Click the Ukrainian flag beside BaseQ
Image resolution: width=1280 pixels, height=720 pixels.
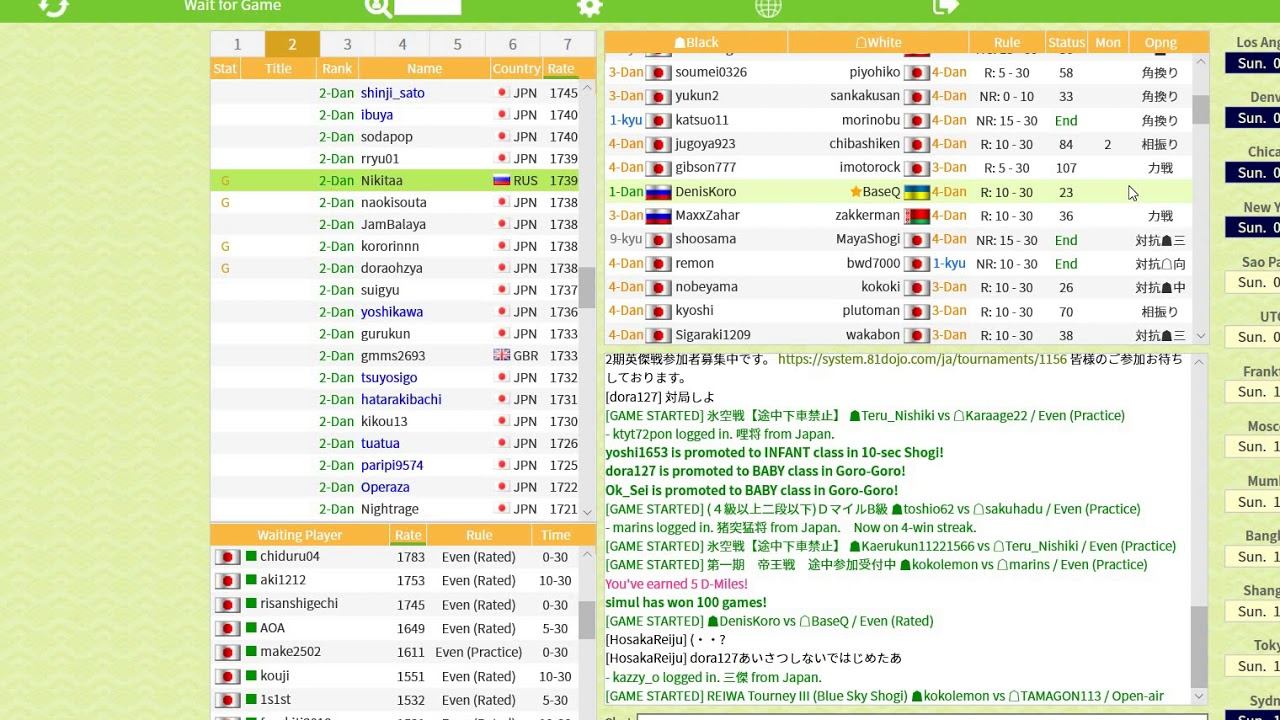[x=917, y=192]
